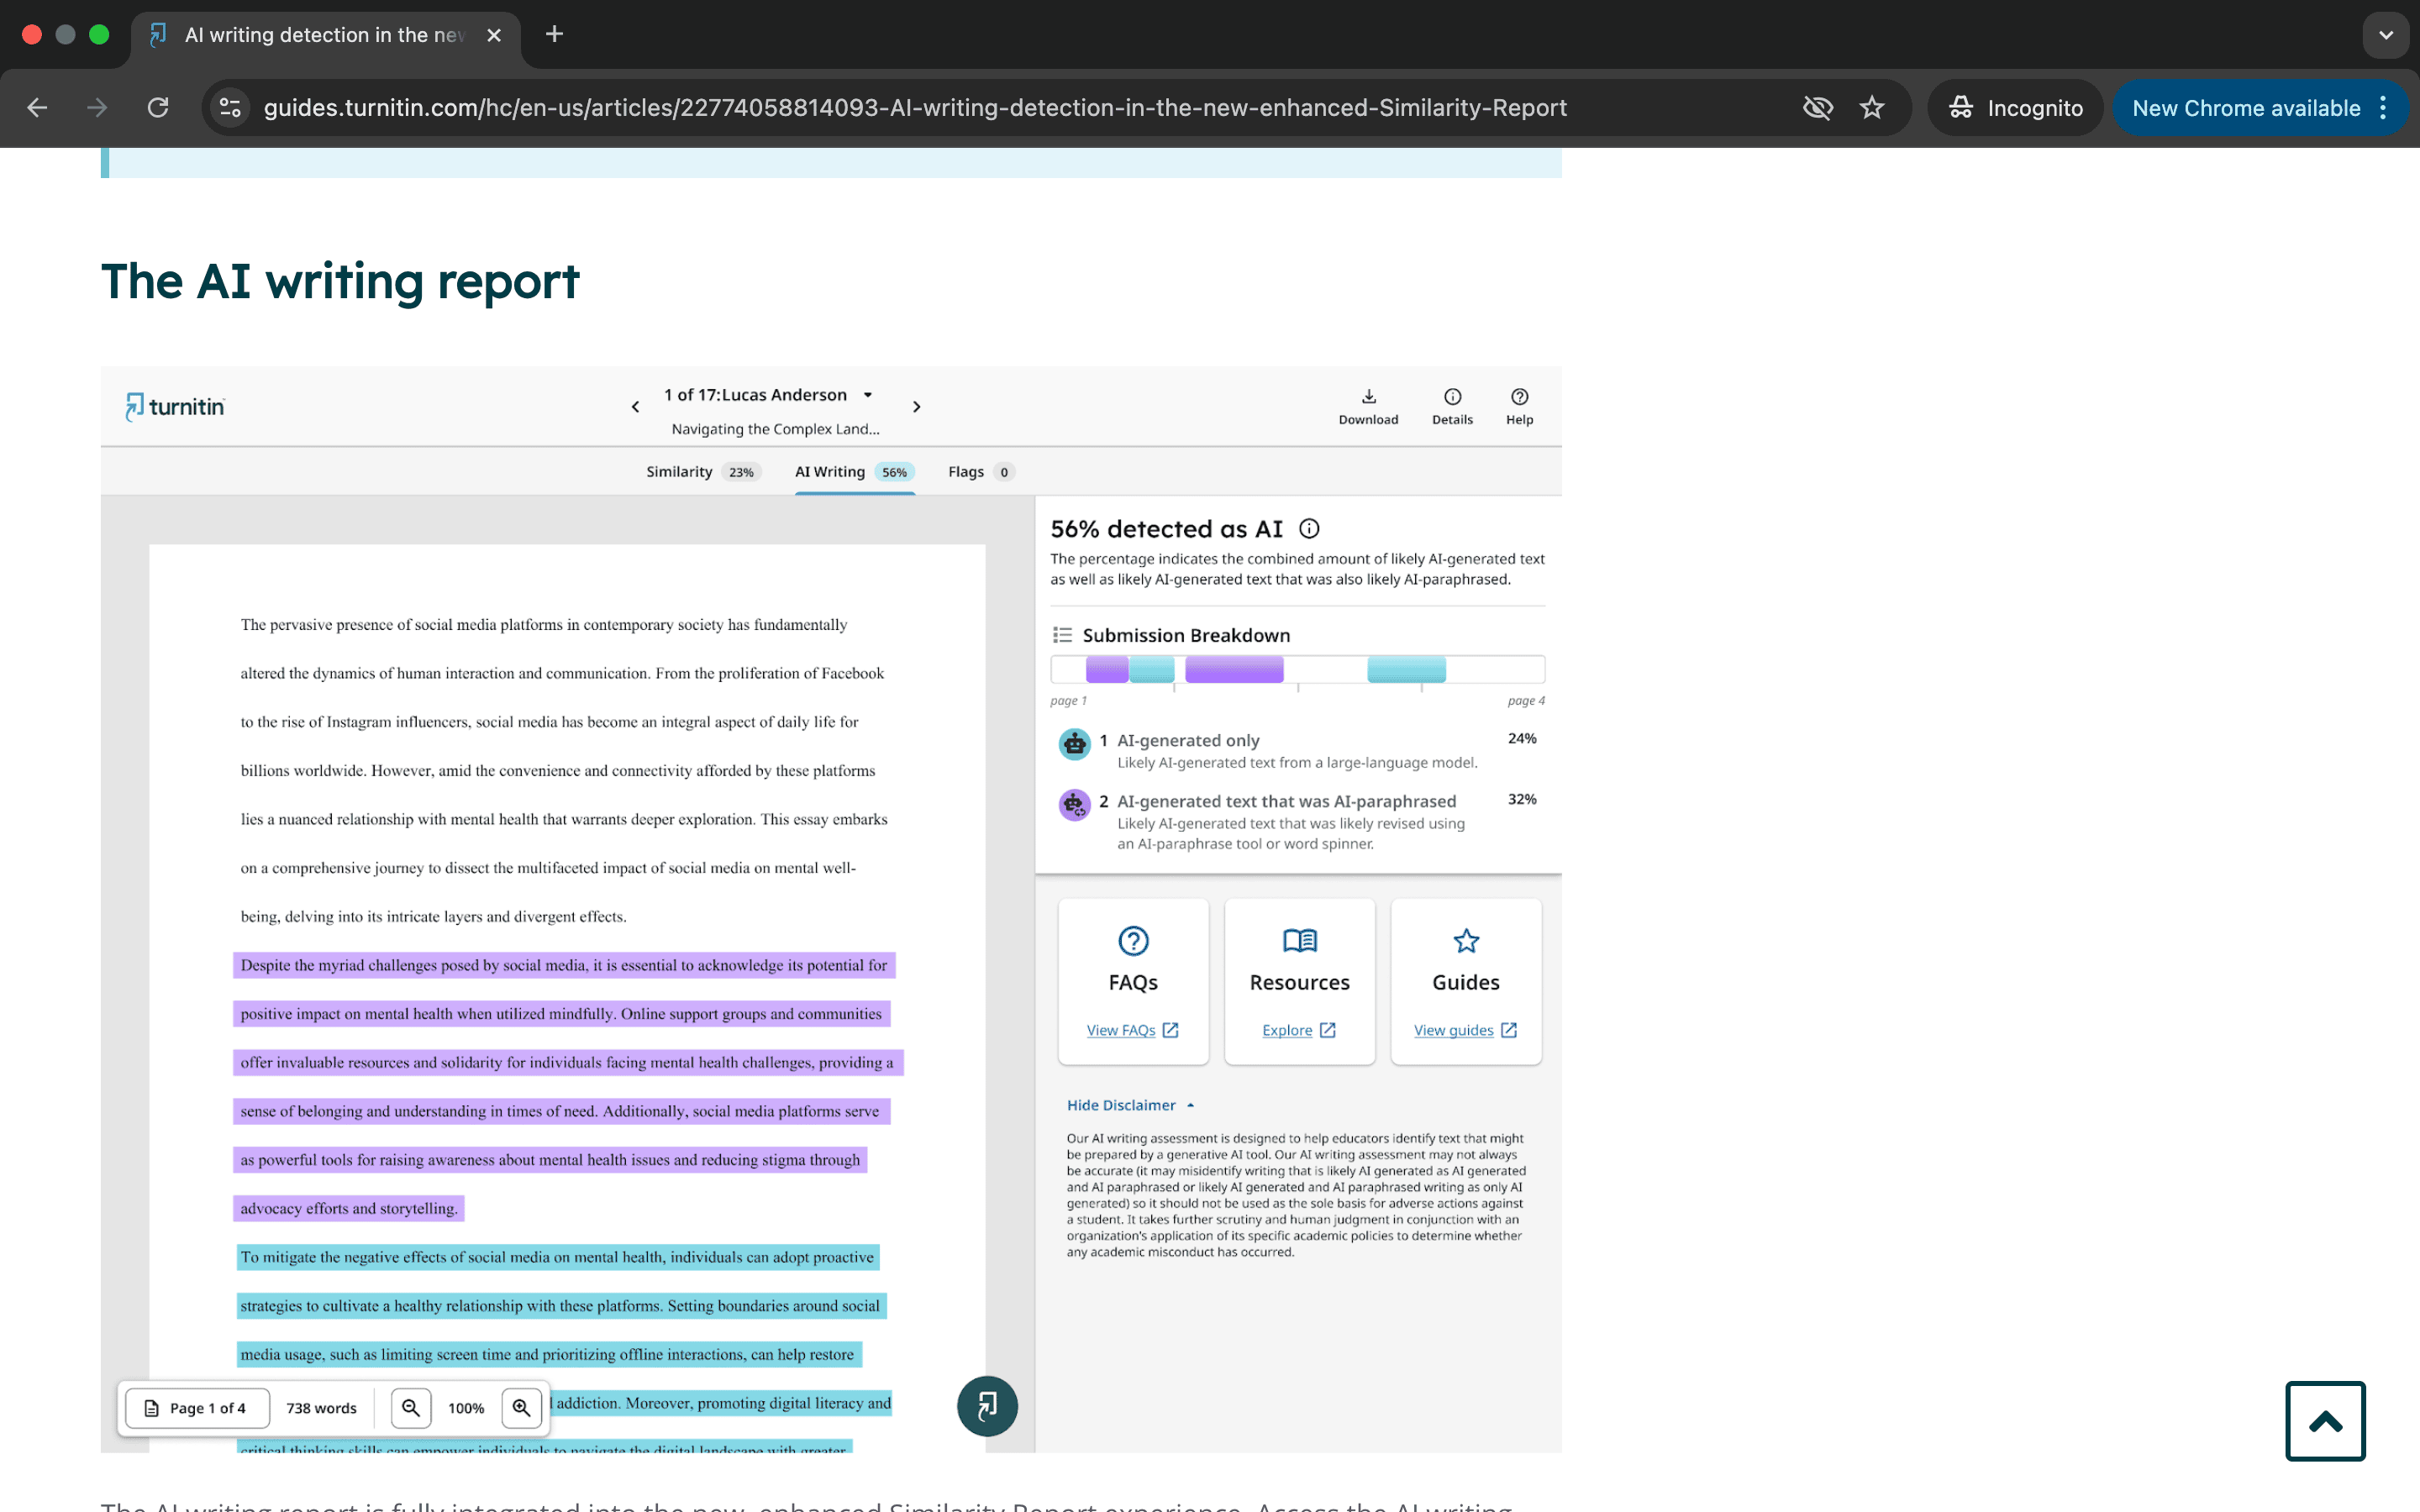Open Chrome three-dot menu
Screen dimensions: 2420x1512
(x=2384, y=108)
